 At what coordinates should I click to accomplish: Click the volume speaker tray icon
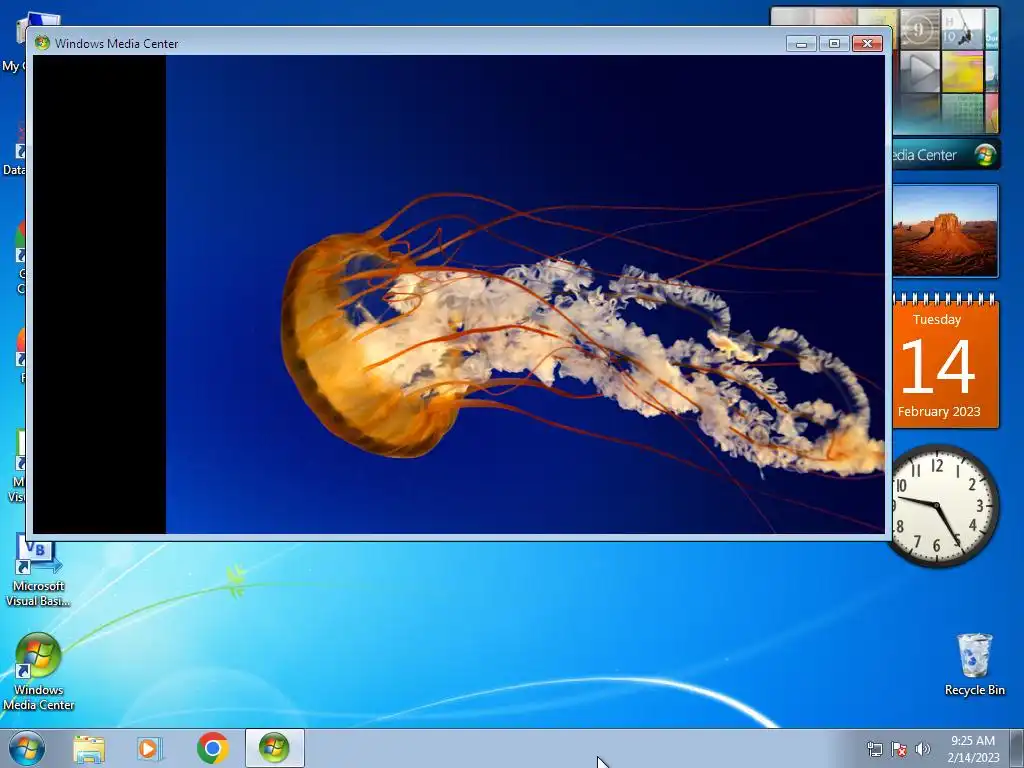pyautogui.click(x=923, y=749)
